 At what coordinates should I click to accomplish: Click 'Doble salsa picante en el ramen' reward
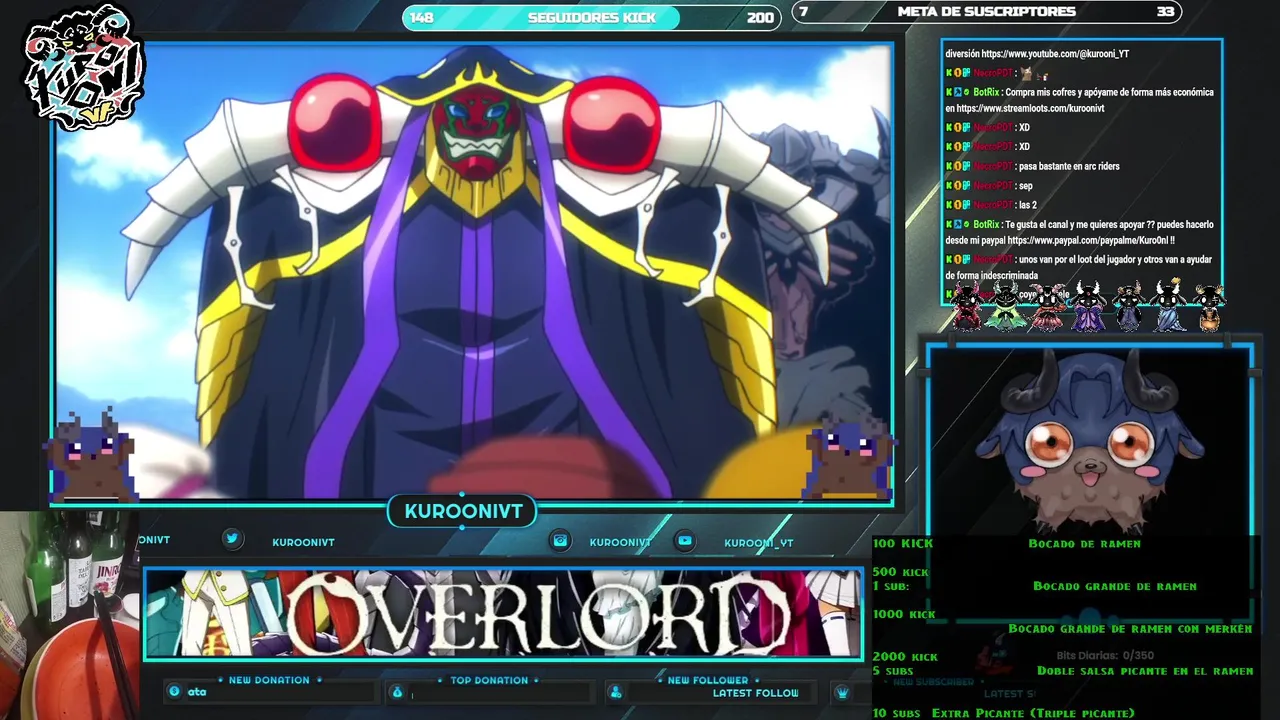[x=1145, y=671]
